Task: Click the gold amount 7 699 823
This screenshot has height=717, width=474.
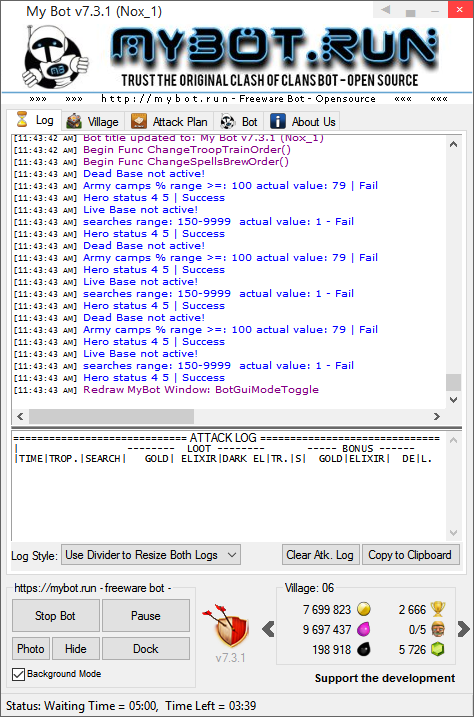Action: (326, 610)
